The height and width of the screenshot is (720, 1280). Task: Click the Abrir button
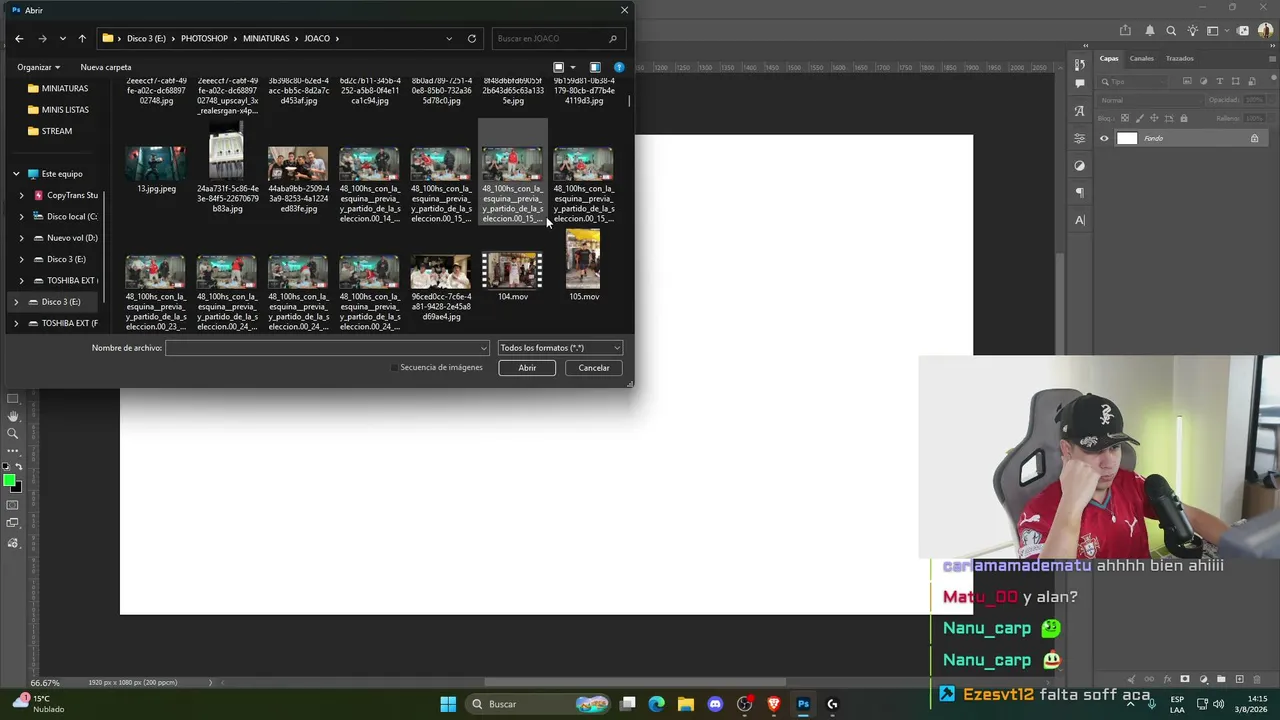click(x=527, y=368)
